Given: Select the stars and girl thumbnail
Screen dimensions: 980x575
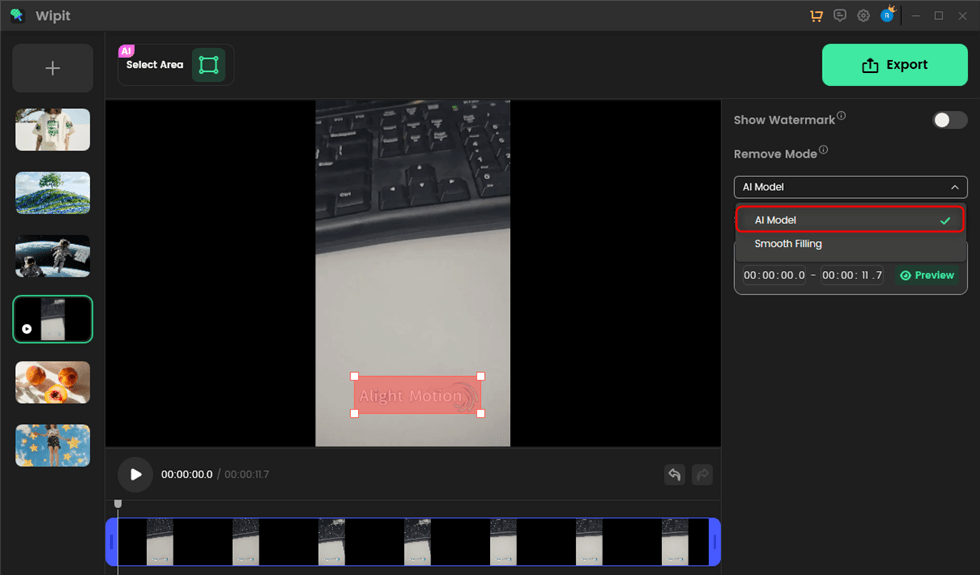Looking at the screenshot, I should pos(52,446).
